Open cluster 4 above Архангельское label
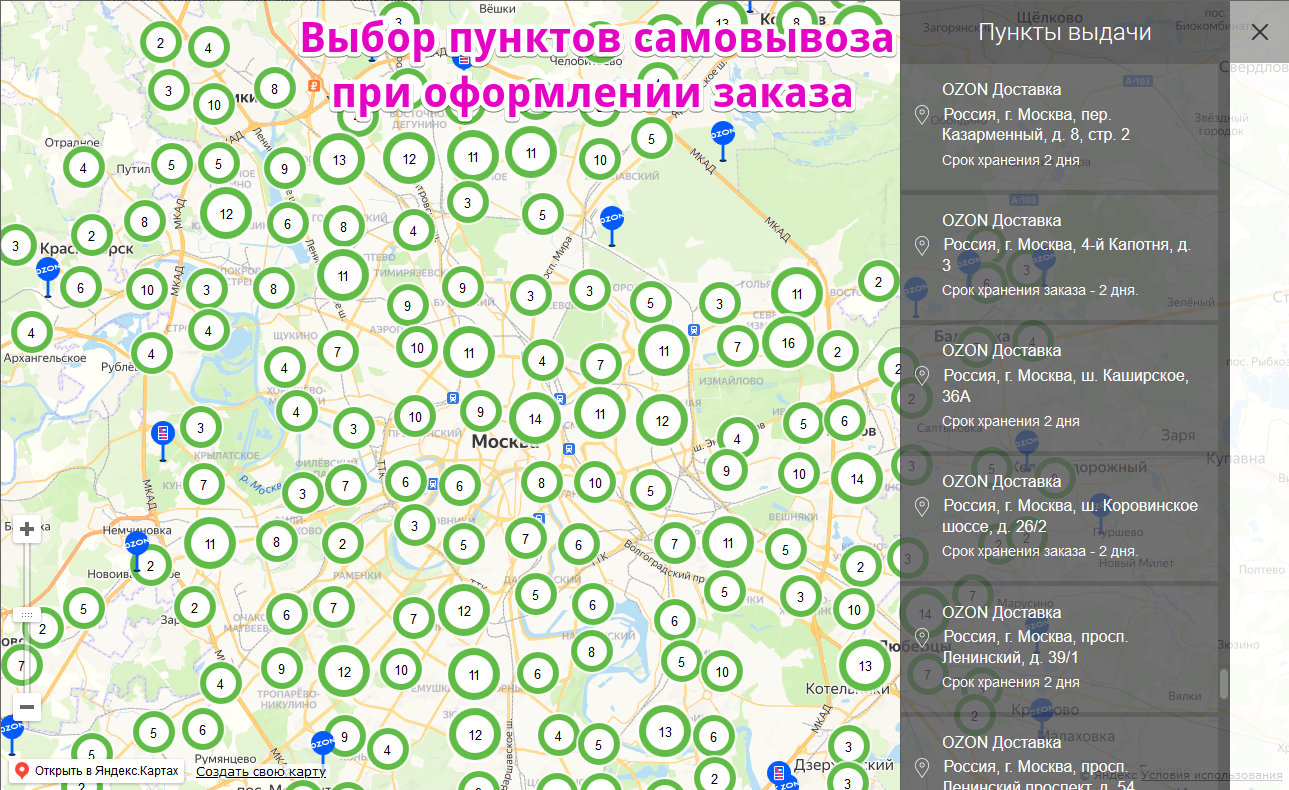Viewport: 1289px width, 790px height. point(31,333)
